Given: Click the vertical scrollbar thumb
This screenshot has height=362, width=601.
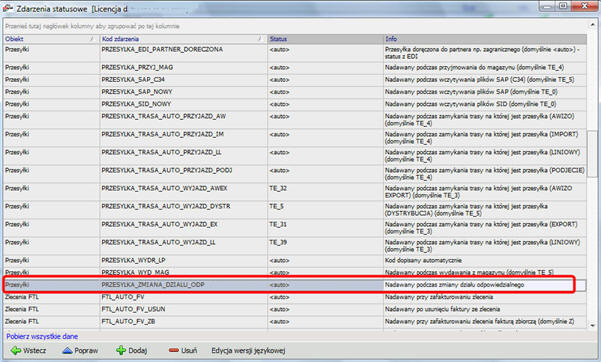Looking at the screenshot, I should pos(593,153).
